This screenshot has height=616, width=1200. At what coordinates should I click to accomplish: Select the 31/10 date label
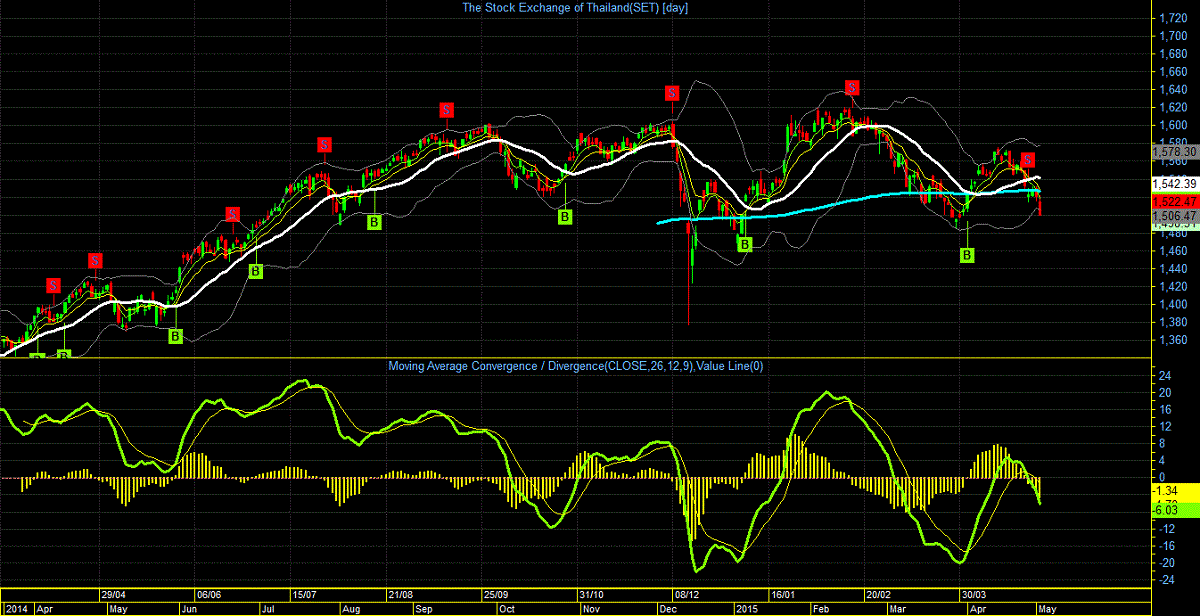coord(593,593)
